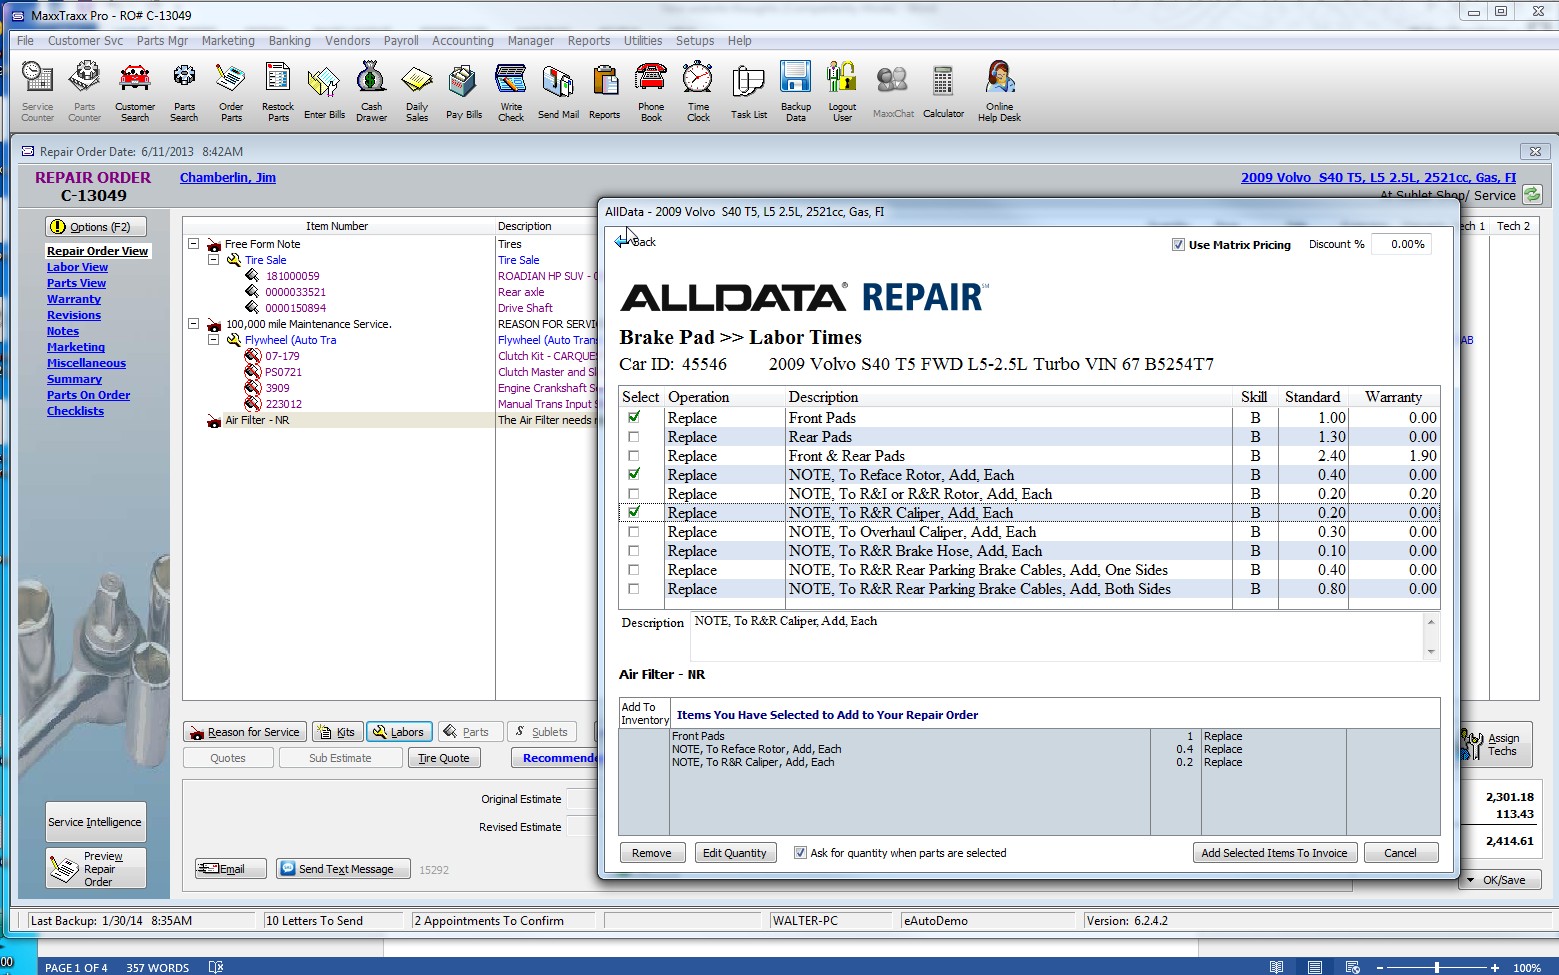The image size is (1559, 975).
Task: Open the Cash Drawer
Action: tap(371, 91)
